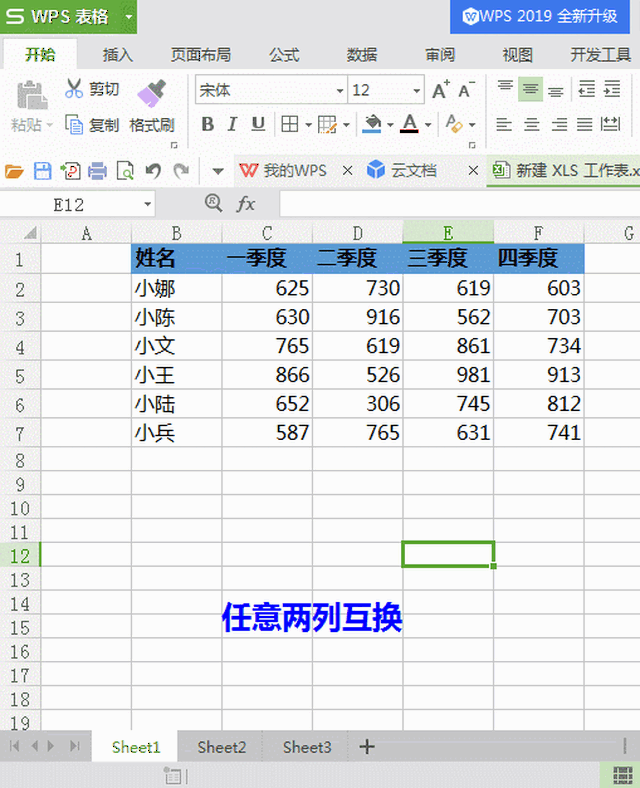Viewport: 640px width, 788px height.
Task: Redo the last action
Action: click(181, 171)
